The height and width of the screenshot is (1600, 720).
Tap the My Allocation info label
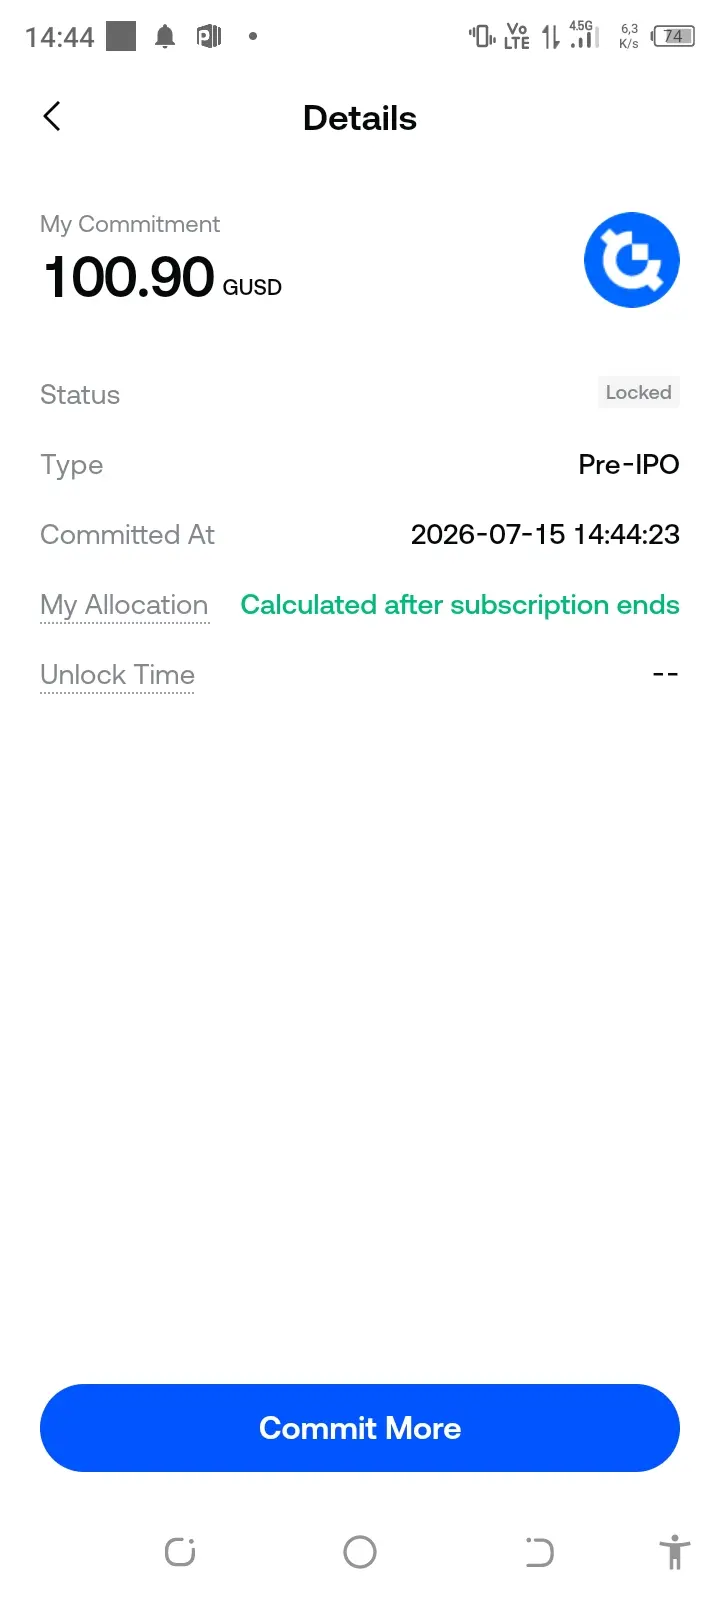124,605
